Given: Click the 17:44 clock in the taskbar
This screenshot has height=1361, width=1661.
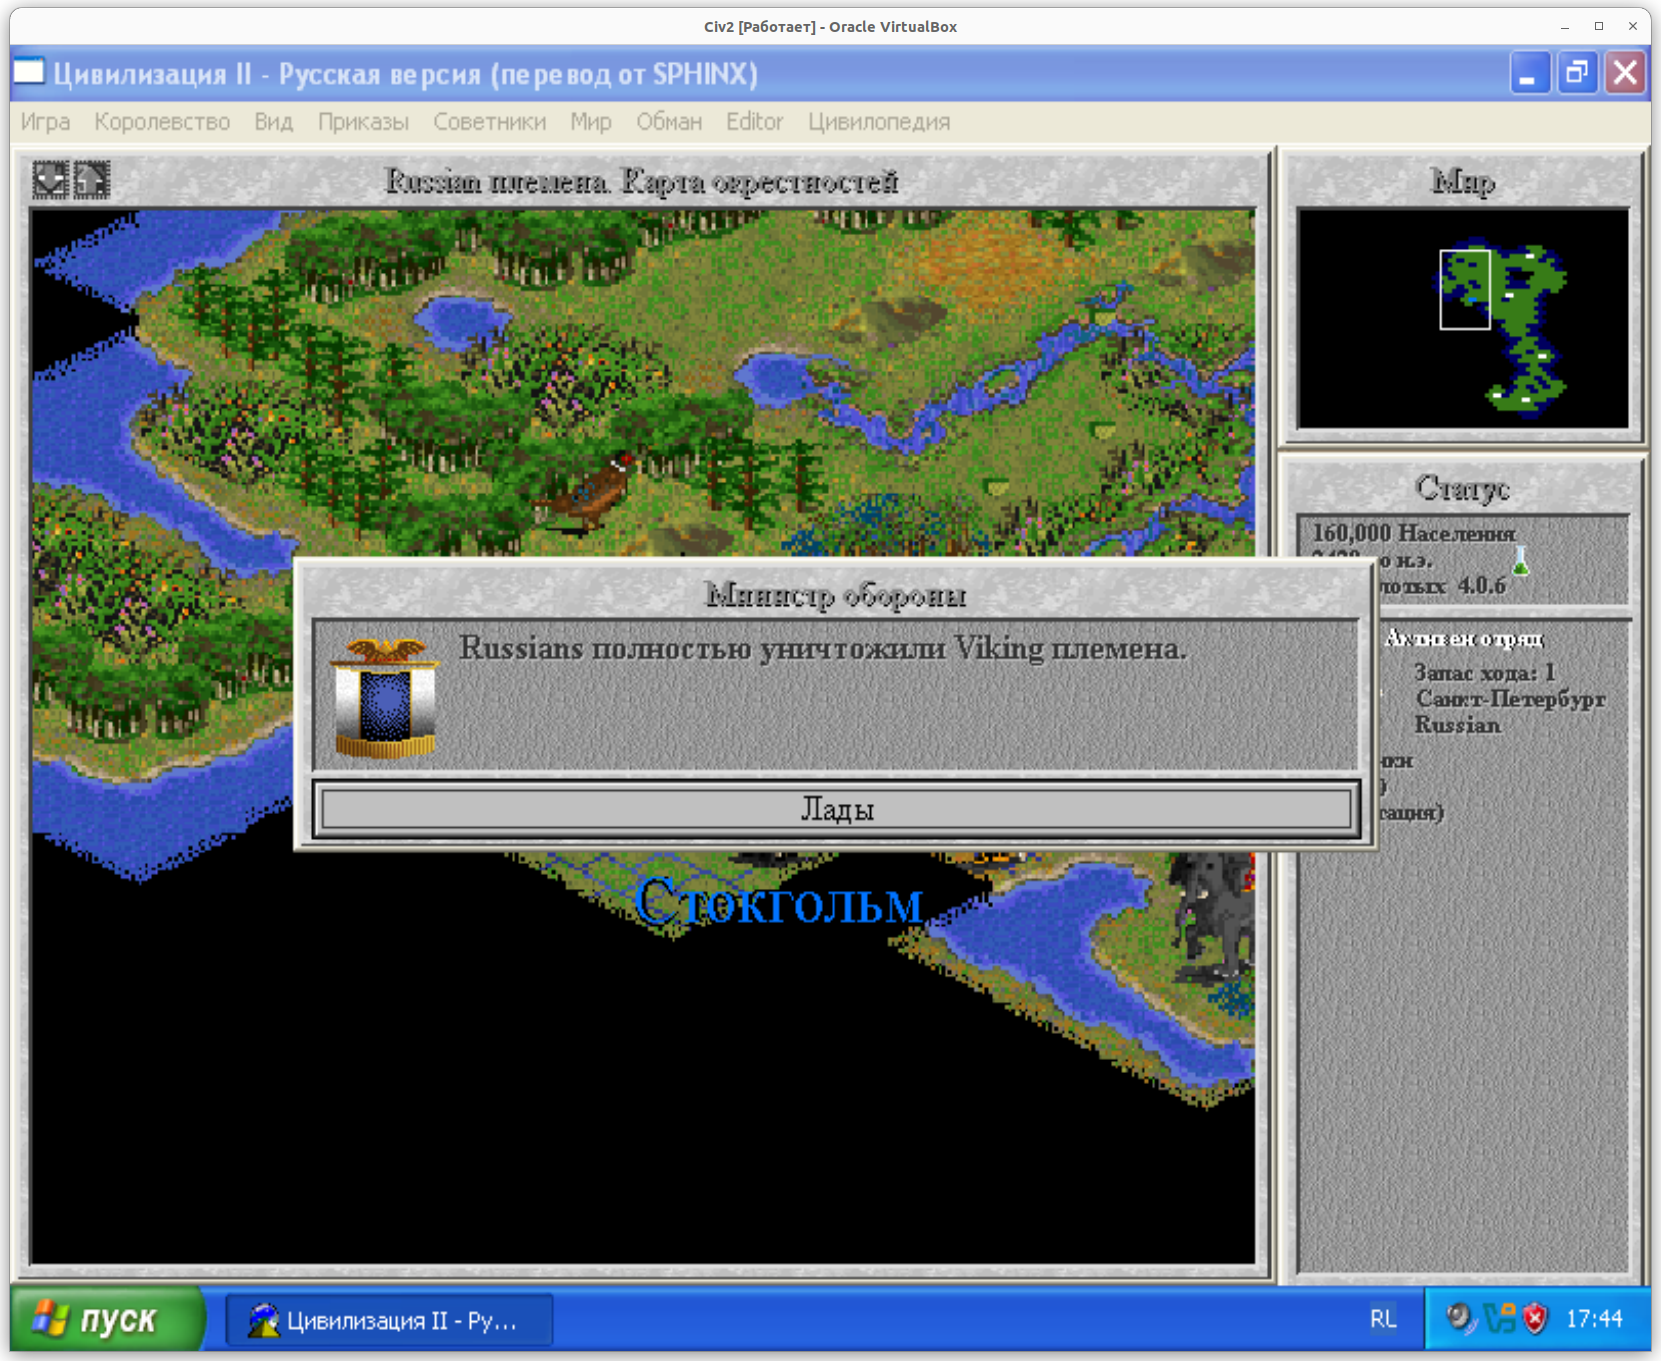Looking at the screenshot, I should click(x=1594, y=1319).
